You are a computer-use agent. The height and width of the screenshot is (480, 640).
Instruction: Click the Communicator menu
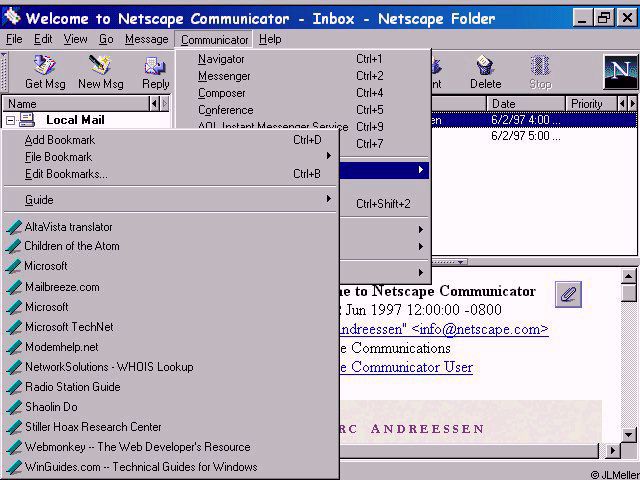[x=214, y=40]
